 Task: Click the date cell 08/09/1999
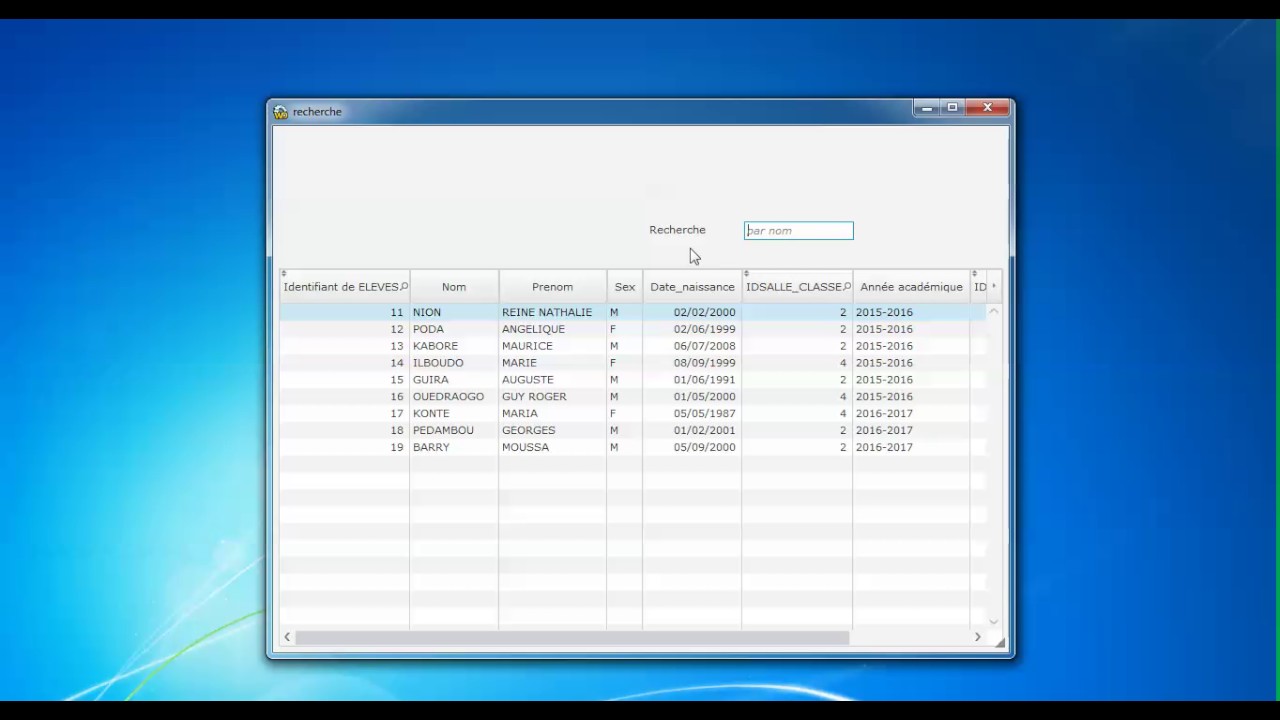pyautogui.click(x=692, y=363)
